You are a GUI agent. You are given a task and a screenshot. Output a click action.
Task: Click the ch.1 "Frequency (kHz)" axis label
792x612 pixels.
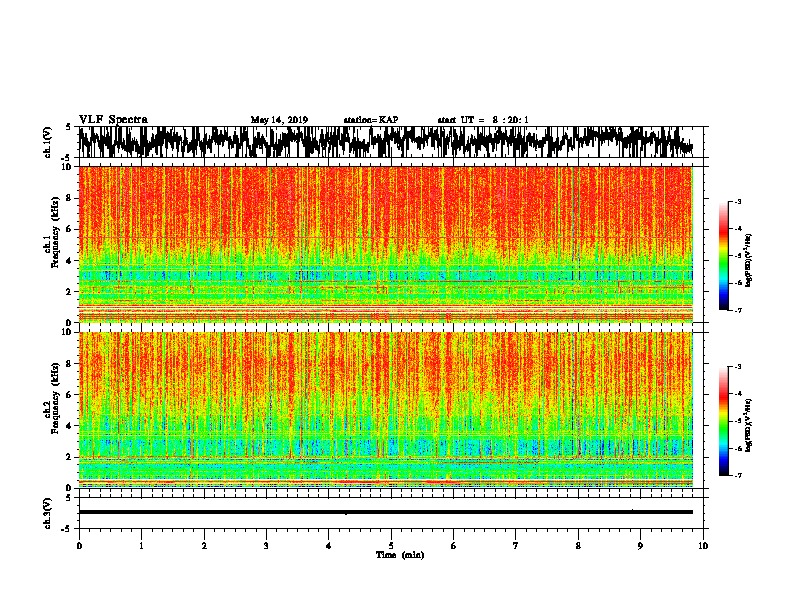tap(55, 232)
